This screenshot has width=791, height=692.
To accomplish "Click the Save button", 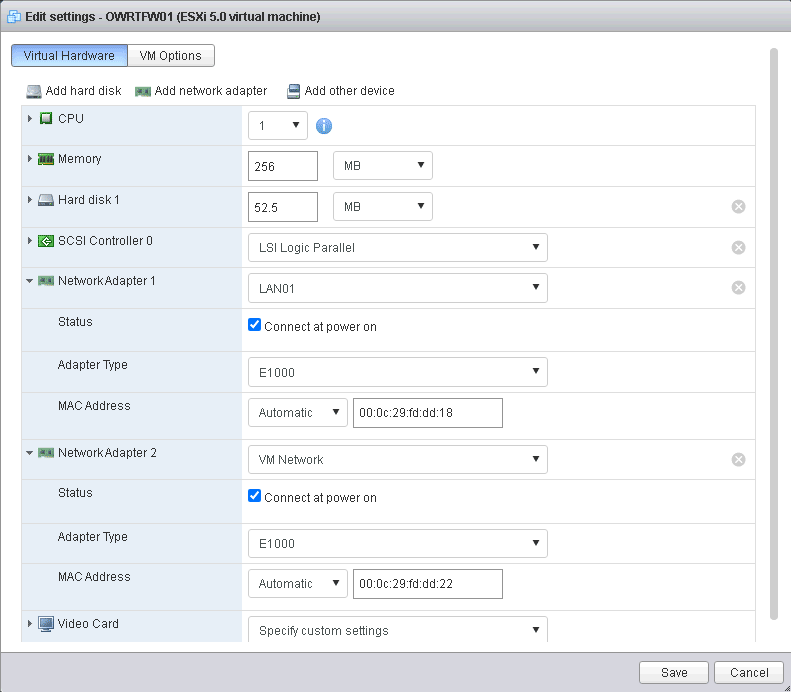I will pyautogui.click(x=674, y=673).
